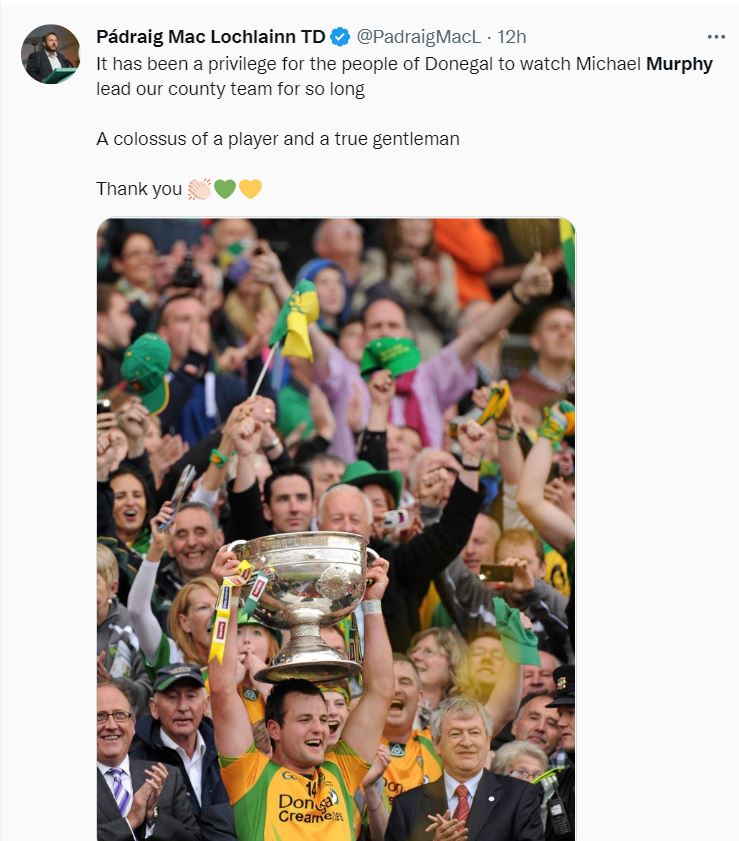Open the @PadraigMacL handle link
Screen dimensions: 739x841
(419, 37)
